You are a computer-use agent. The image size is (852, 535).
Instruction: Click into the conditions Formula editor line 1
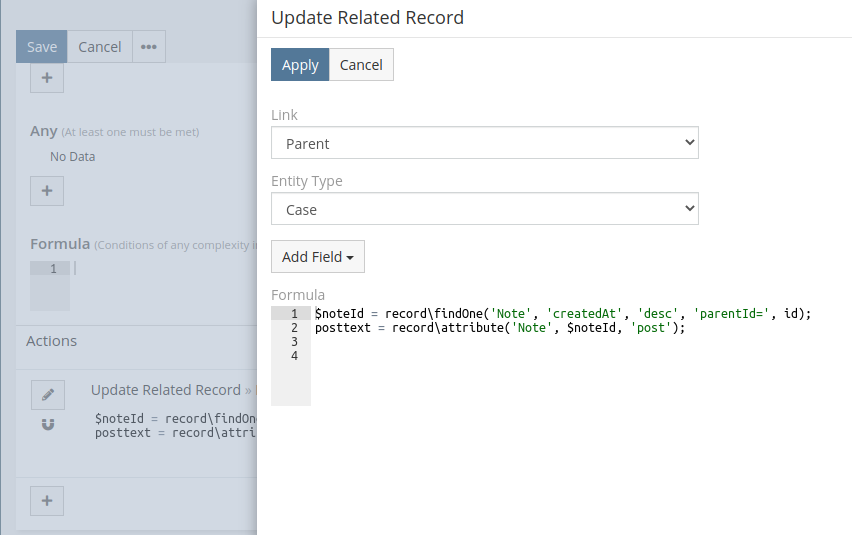(x=160, y=268)
